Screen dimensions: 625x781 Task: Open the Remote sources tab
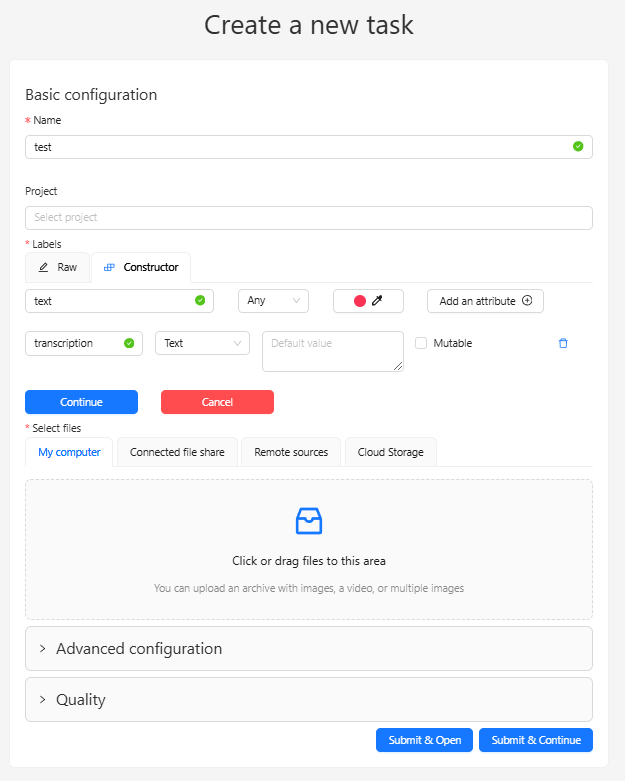291,452
